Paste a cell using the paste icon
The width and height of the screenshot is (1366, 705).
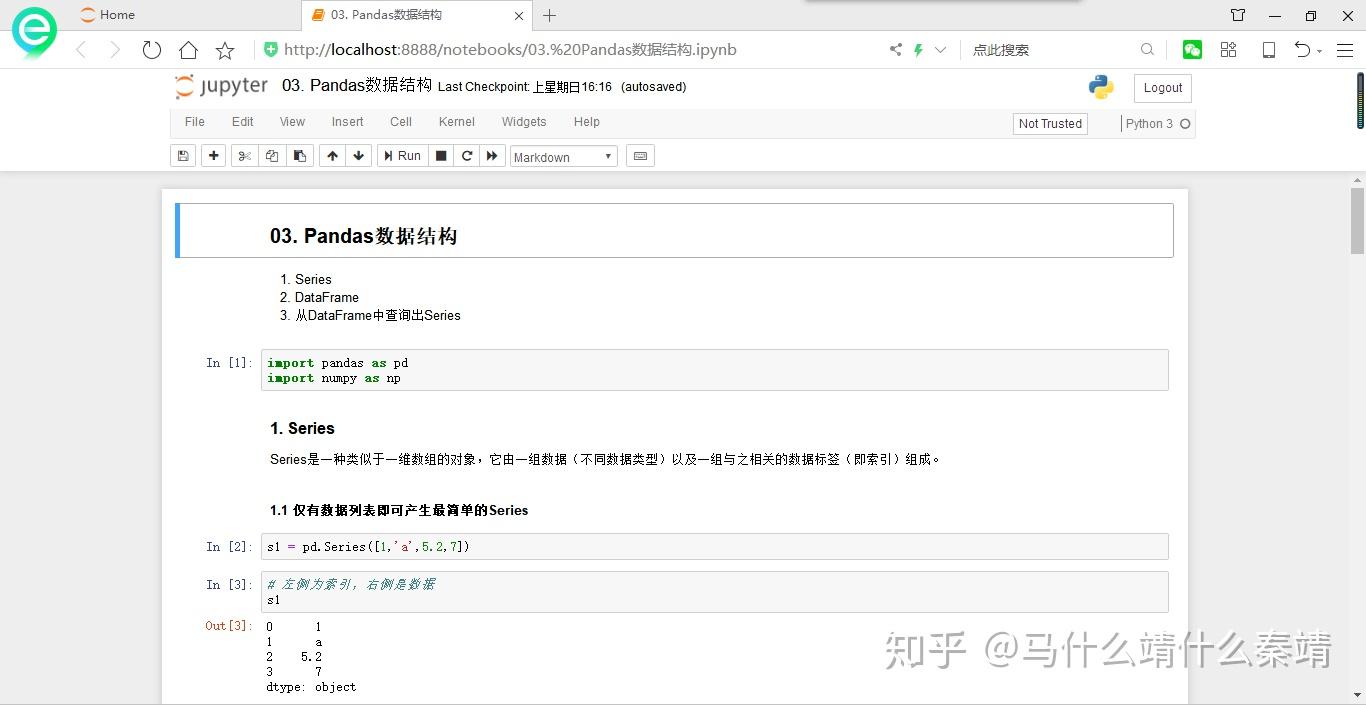tap(300, 155)
